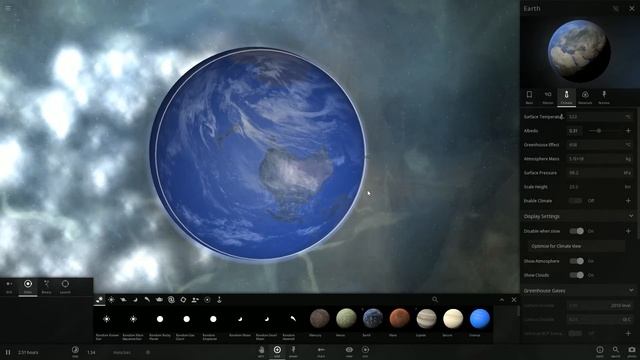Screen dimensions: 640x360
Task: Take a photo with the camera icon
Action: pyautogui.click(x=632, y=351)
